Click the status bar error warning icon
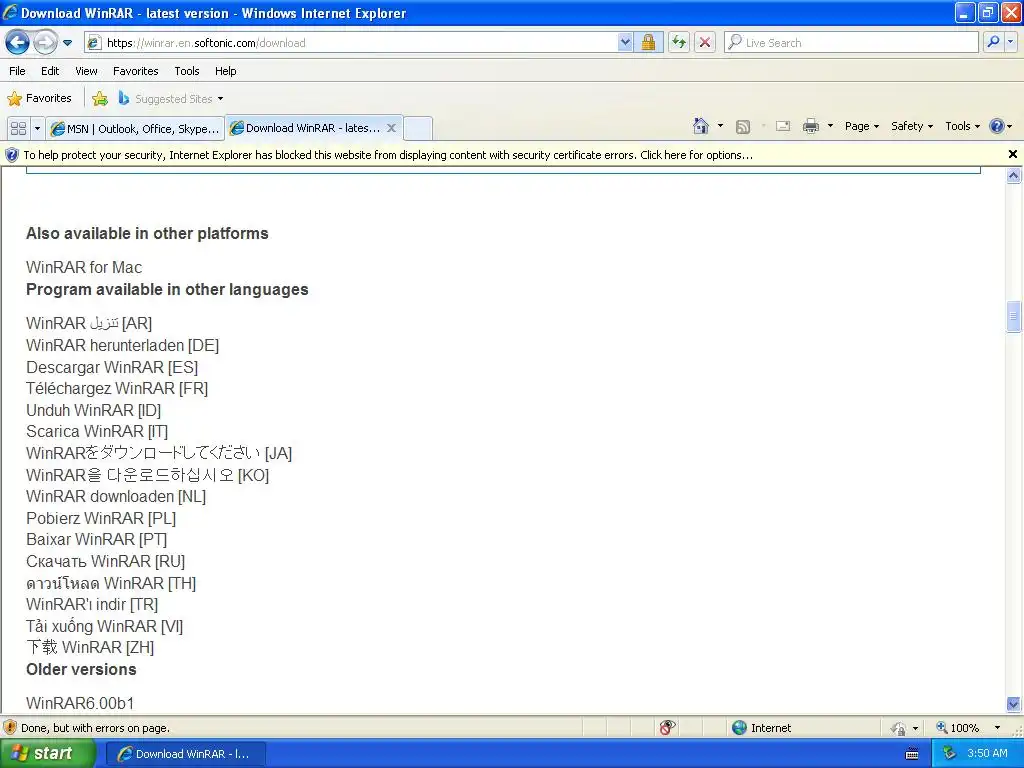Screen dimensions: 1024x768 pyautogui.click(x=10, y=728)
